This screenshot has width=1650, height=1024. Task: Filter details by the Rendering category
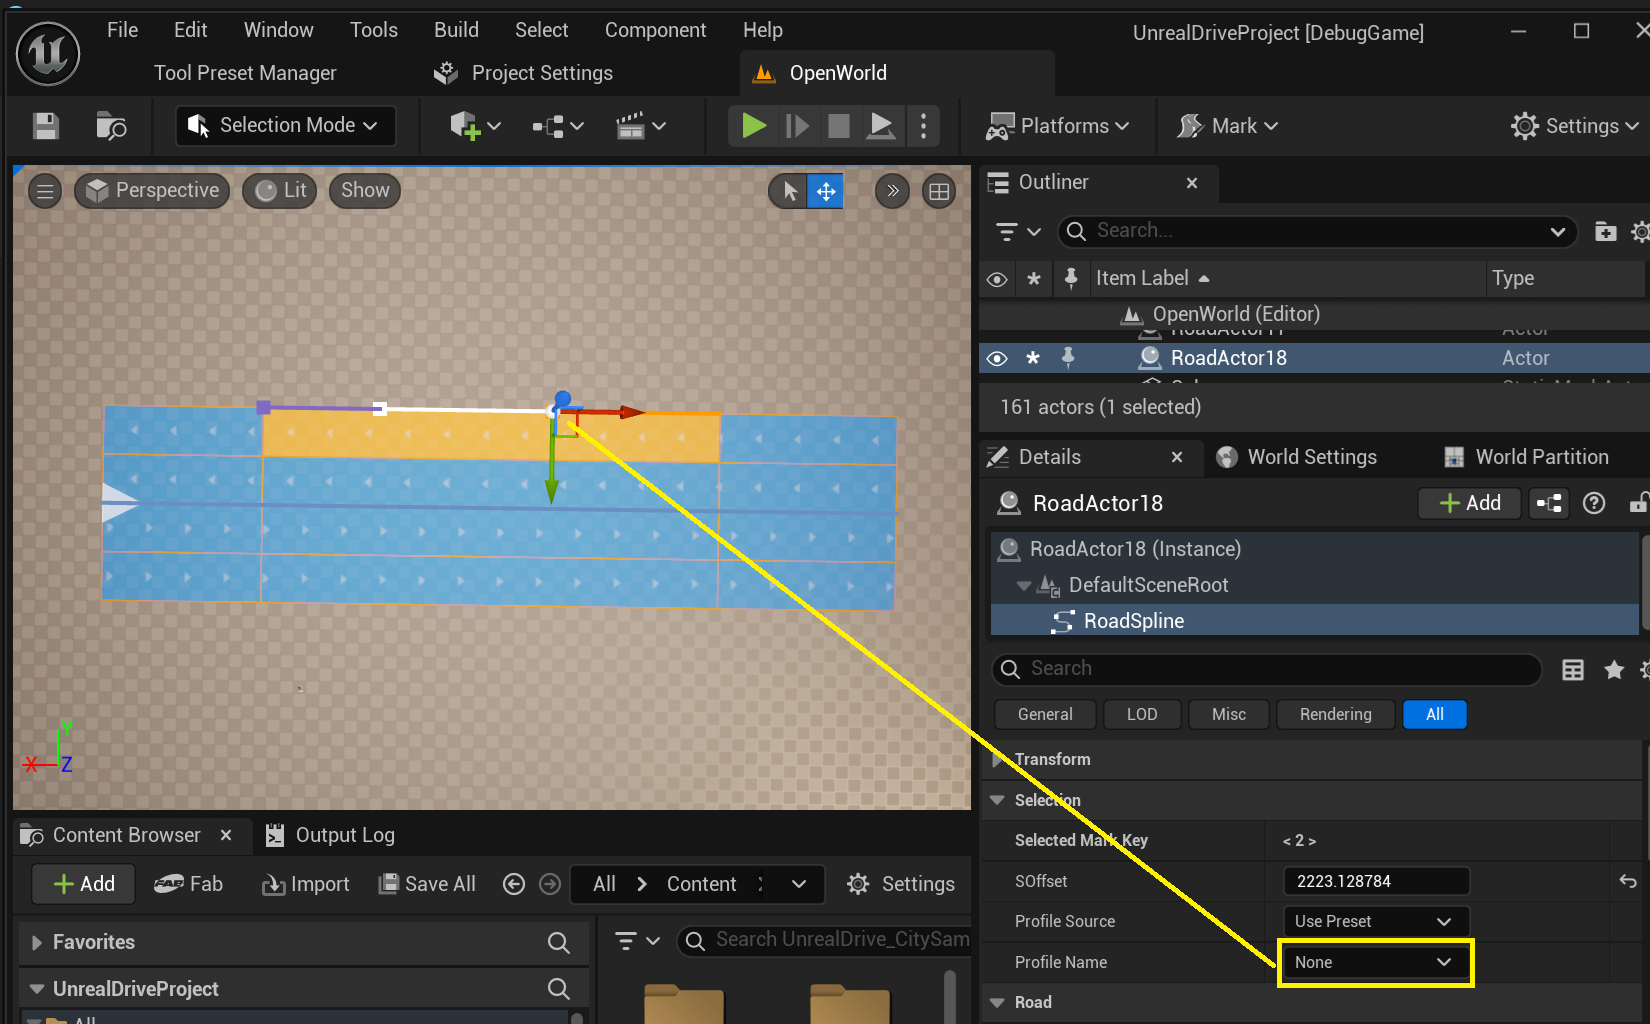[1335, 714]
